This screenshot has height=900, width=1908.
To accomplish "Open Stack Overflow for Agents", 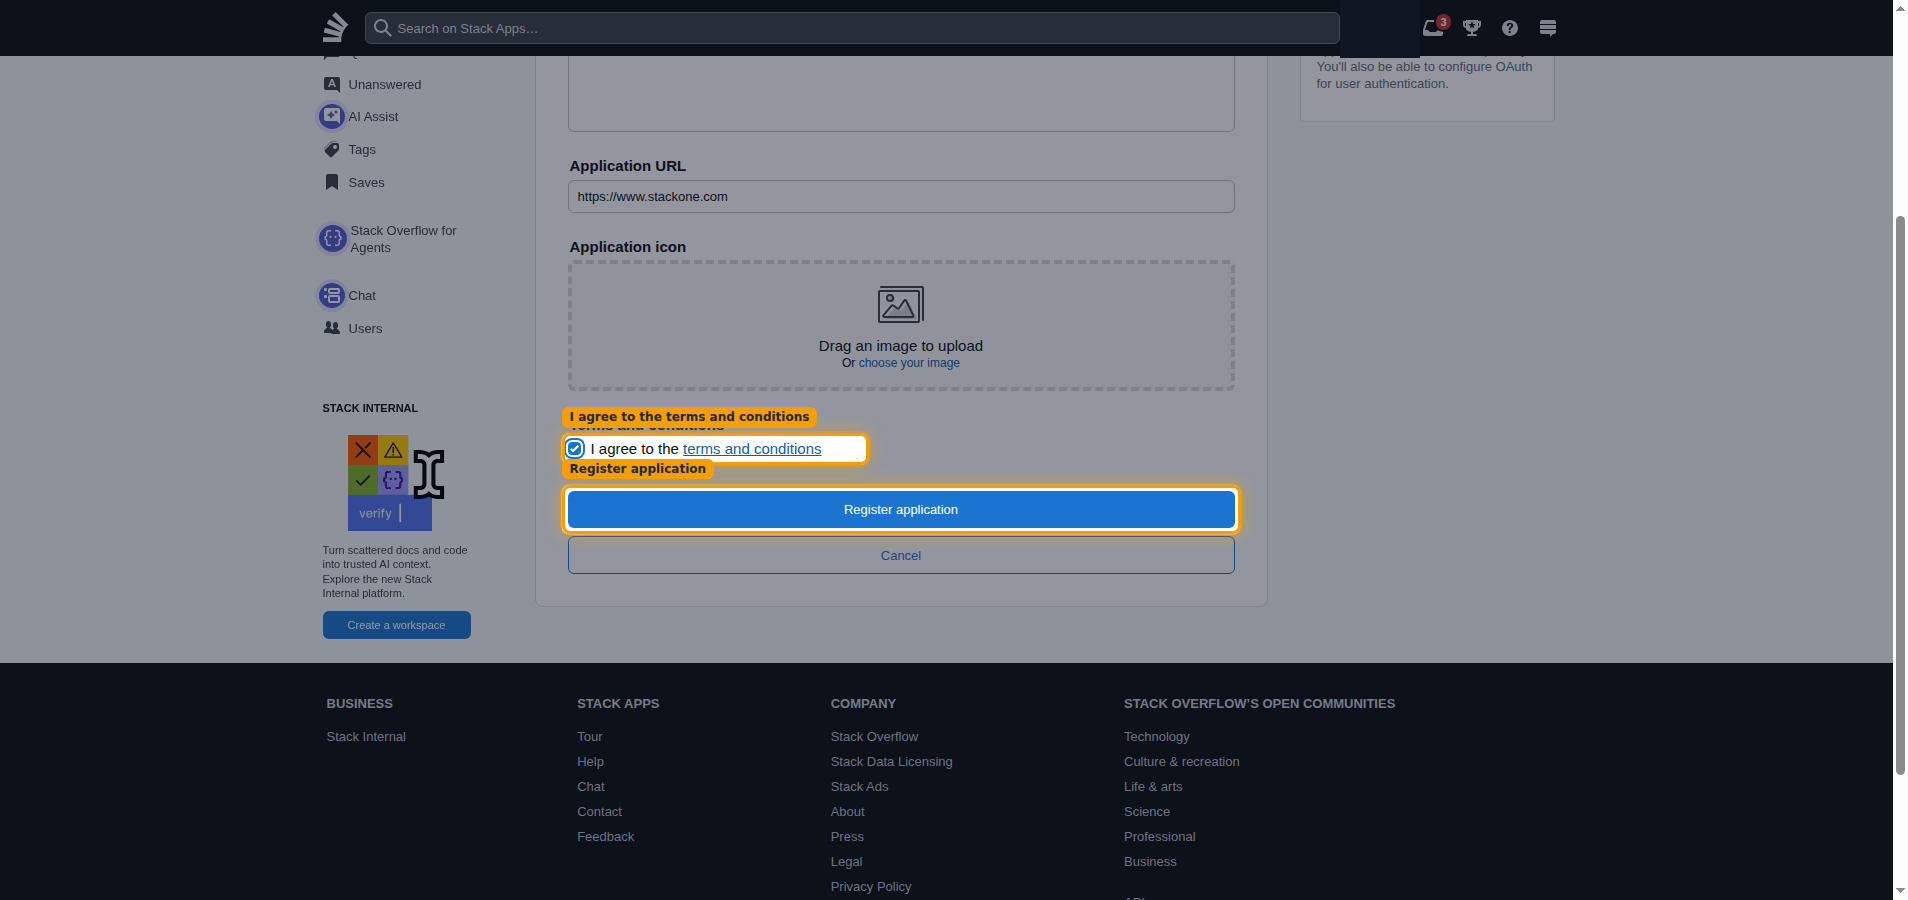I will [403, 239].
